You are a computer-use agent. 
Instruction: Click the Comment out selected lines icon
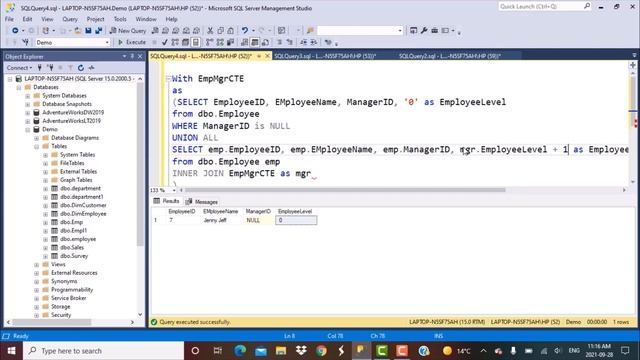click(x=280, y=42)
